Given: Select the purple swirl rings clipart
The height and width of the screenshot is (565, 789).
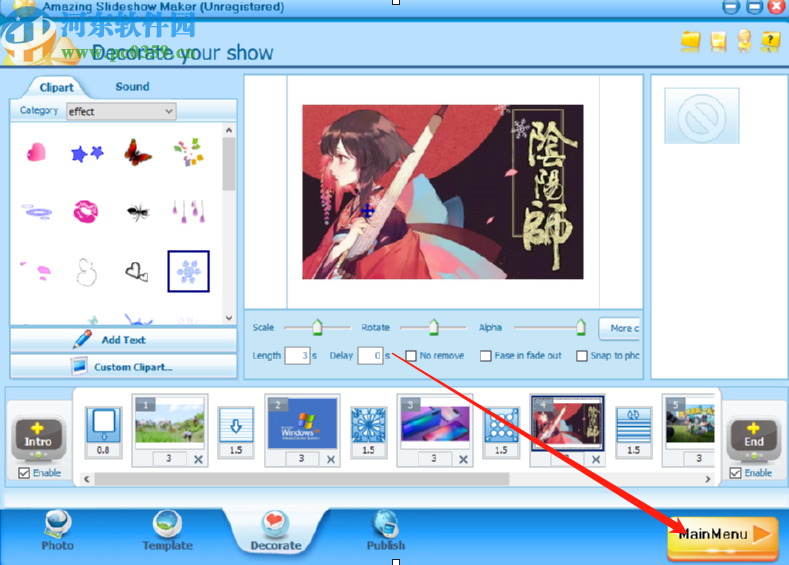Looking at the screenshot, I should click(x=36, y=211).
